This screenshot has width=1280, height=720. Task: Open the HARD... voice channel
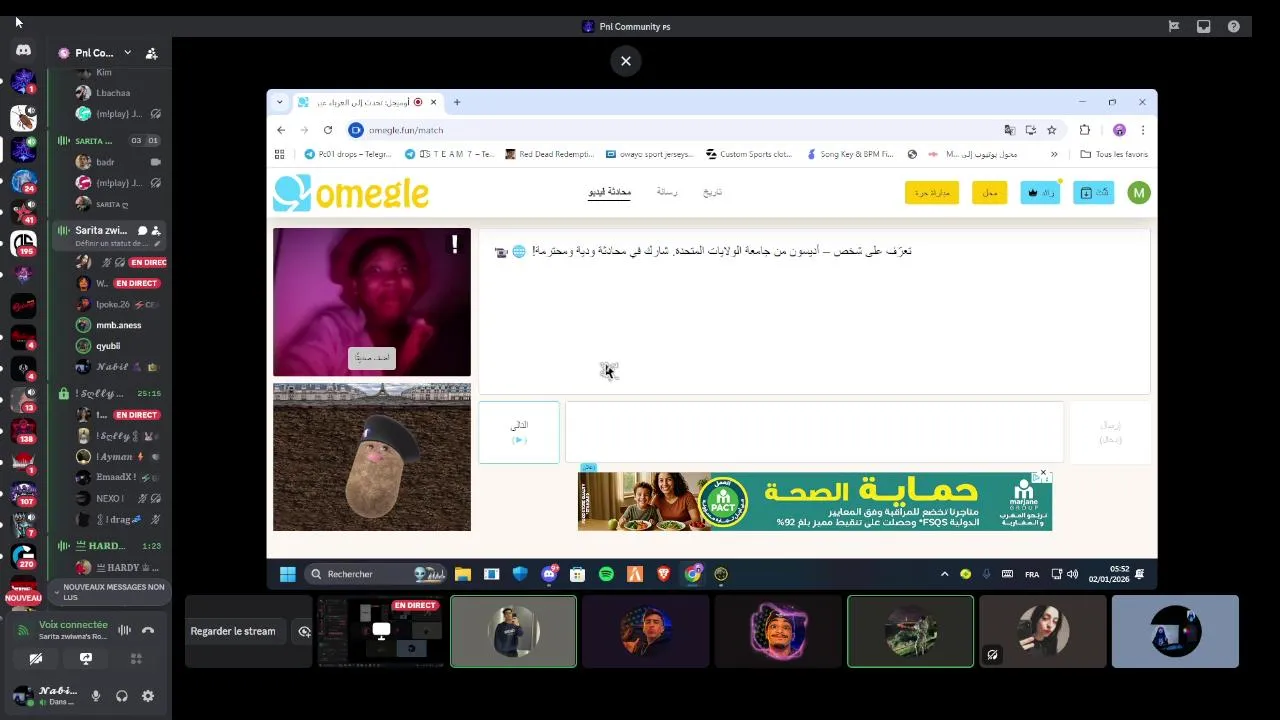coord(108,546)
